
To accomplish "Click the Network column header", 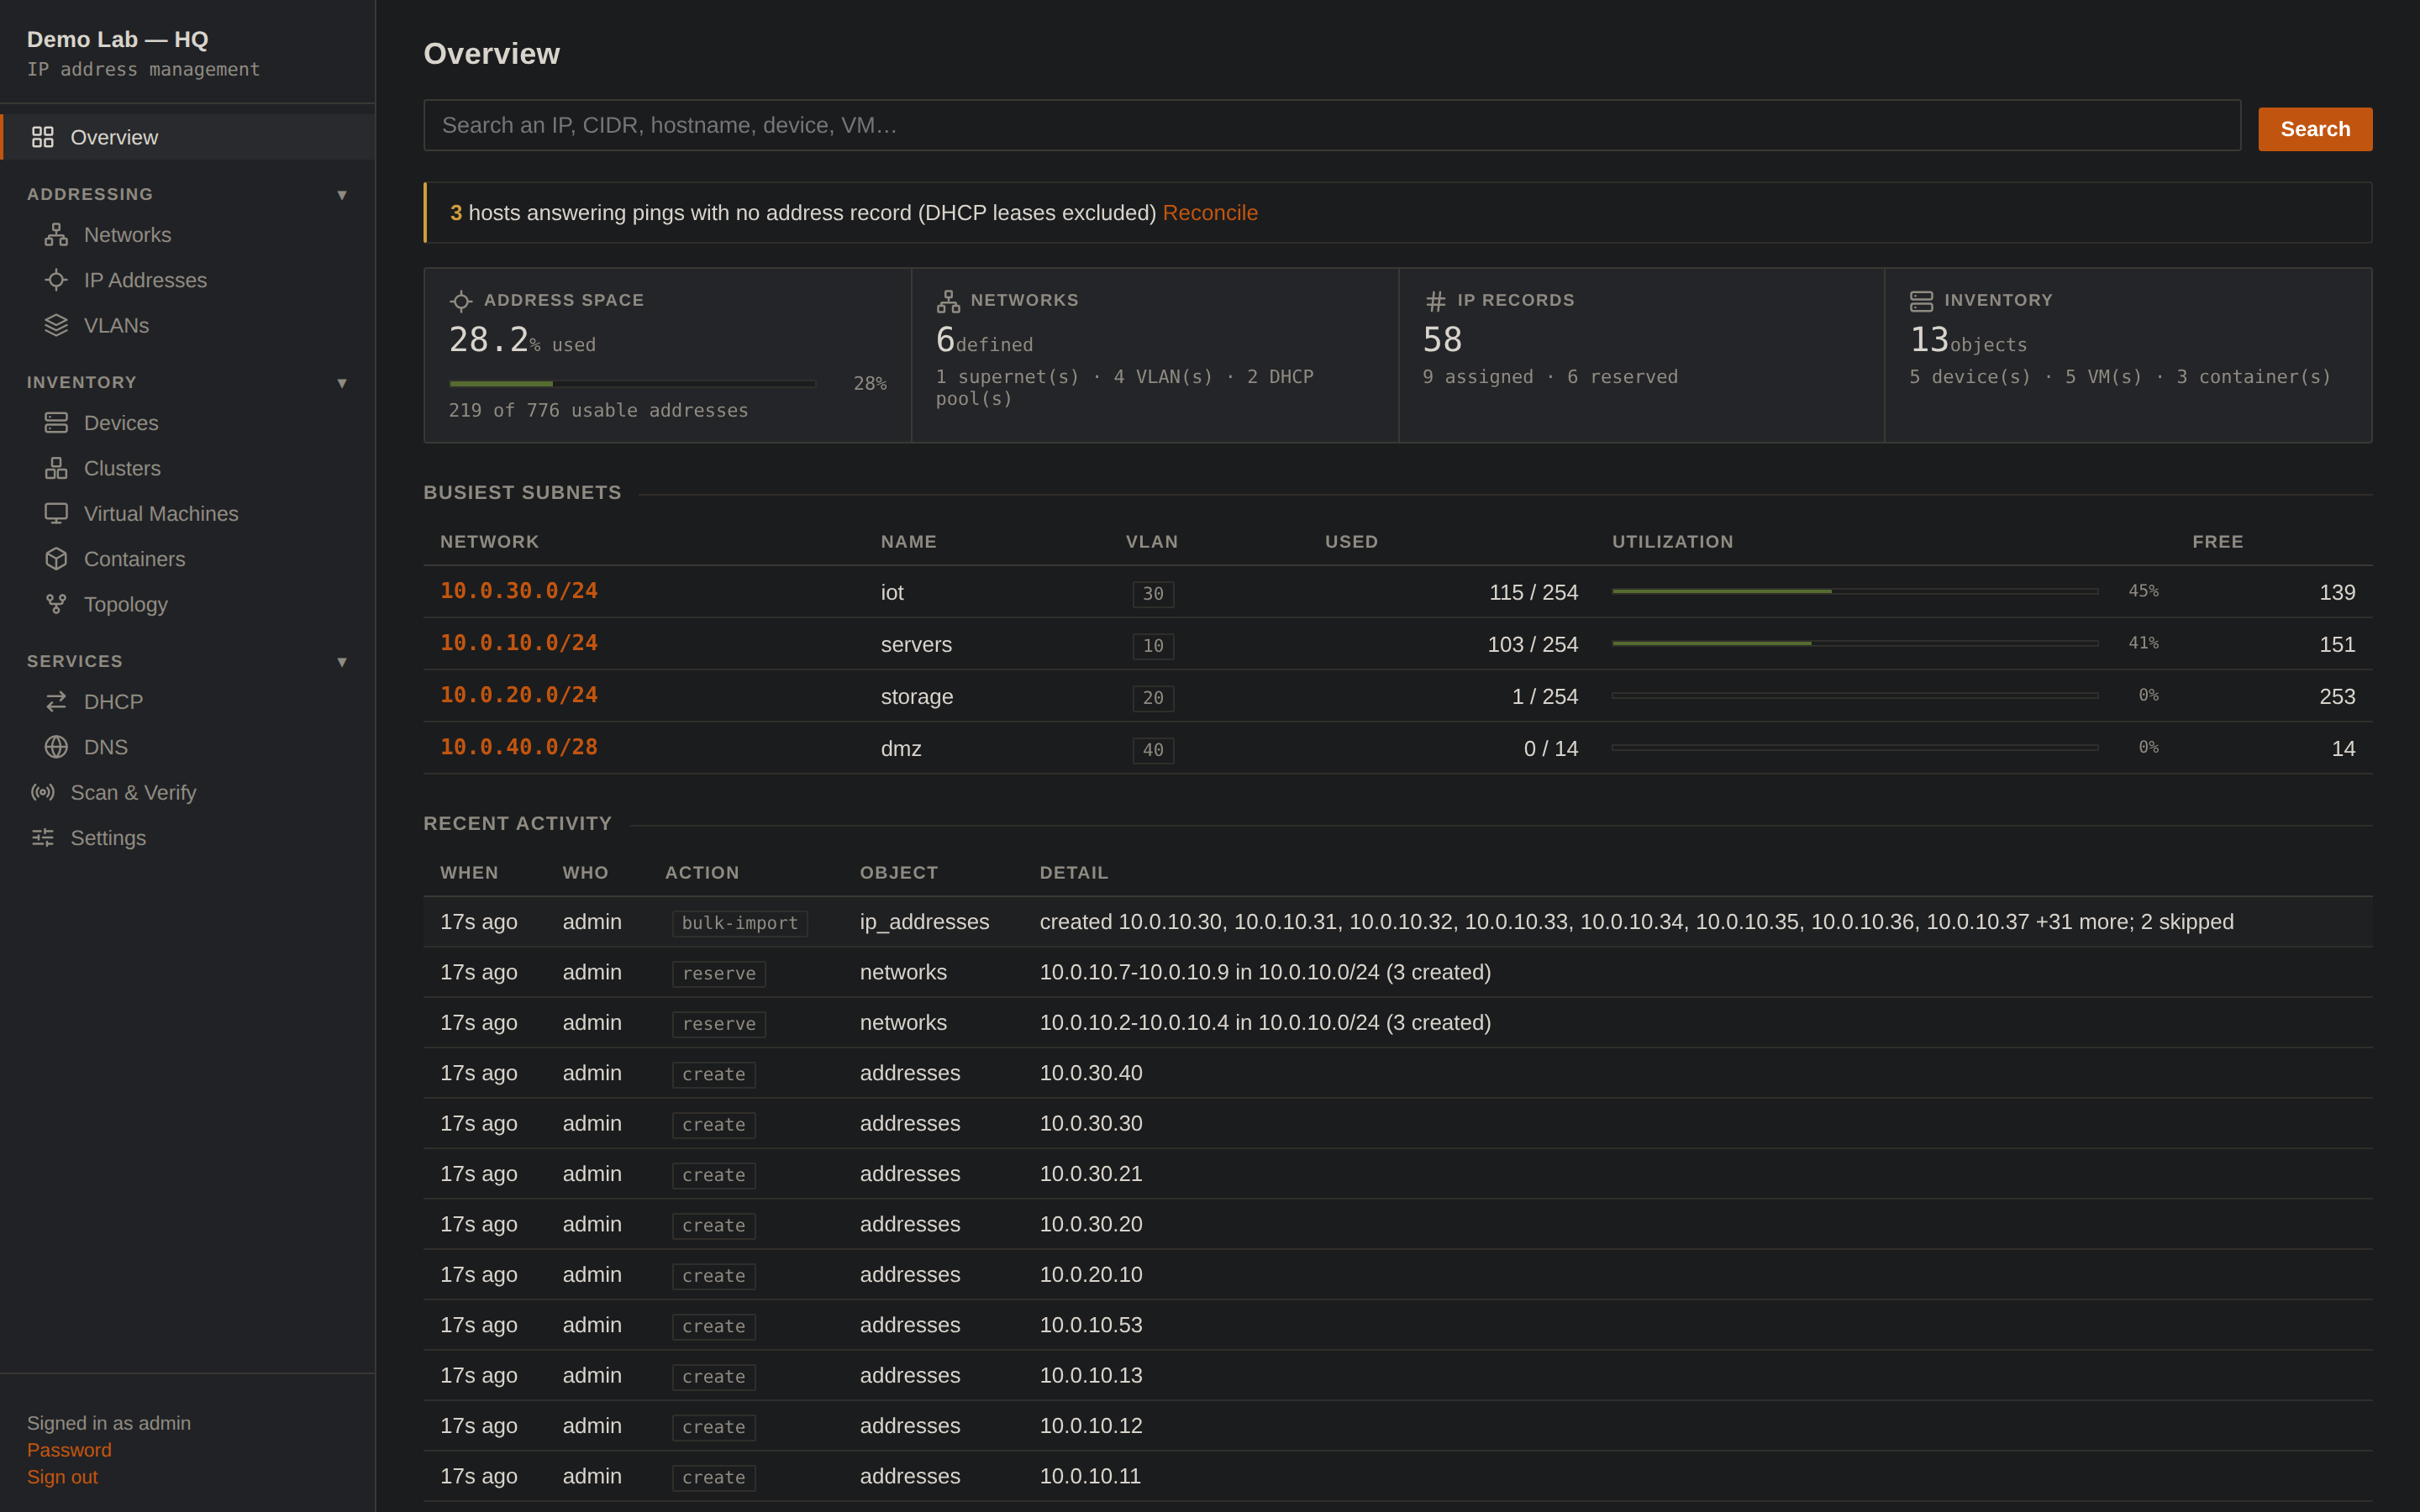I will 490,542.
